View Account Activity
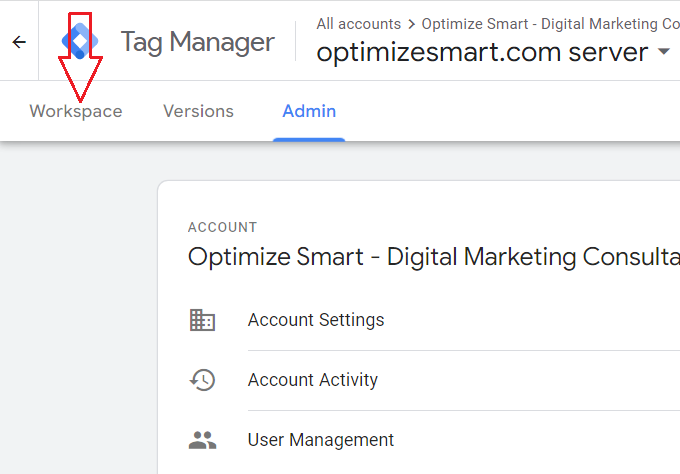This screenshot has height=474, width=680. (x=313, y=380)
